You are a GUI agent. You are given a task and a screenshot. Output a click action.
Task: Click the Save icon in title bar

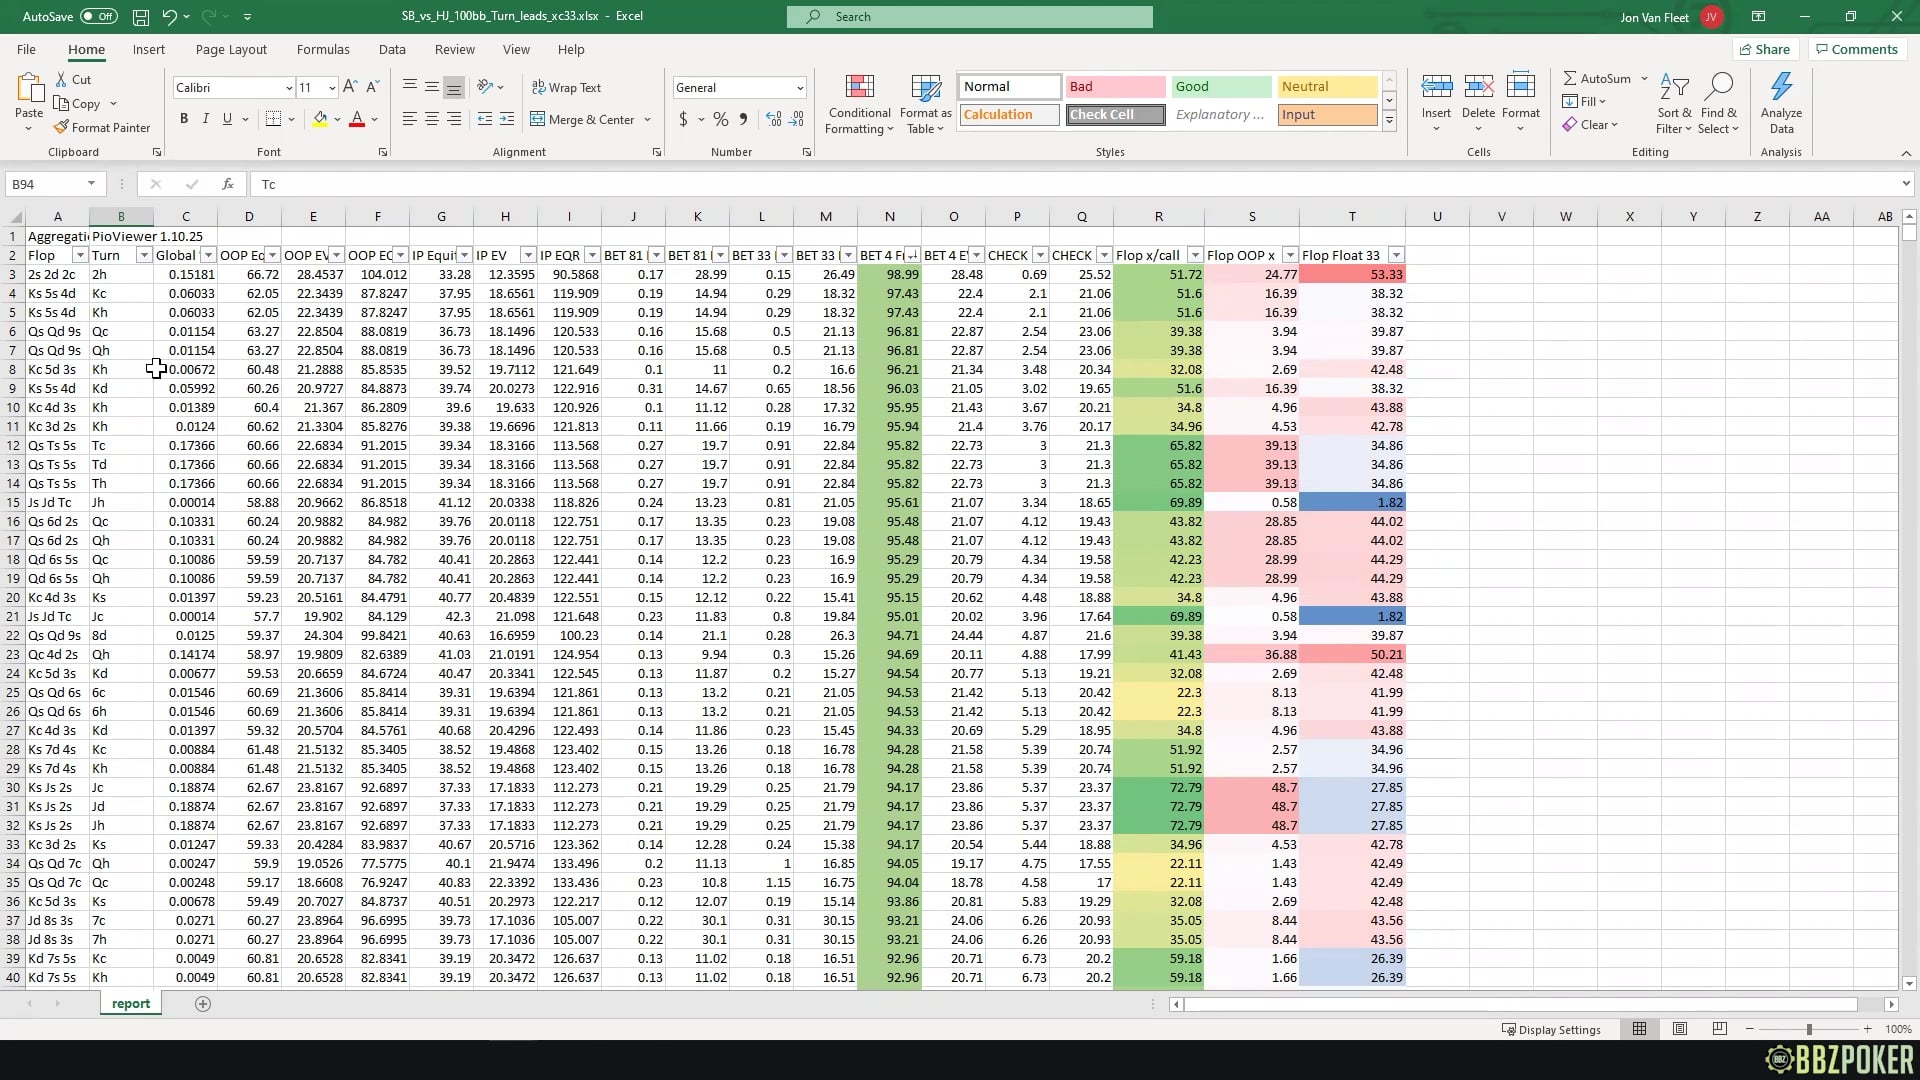coord(141,17)
